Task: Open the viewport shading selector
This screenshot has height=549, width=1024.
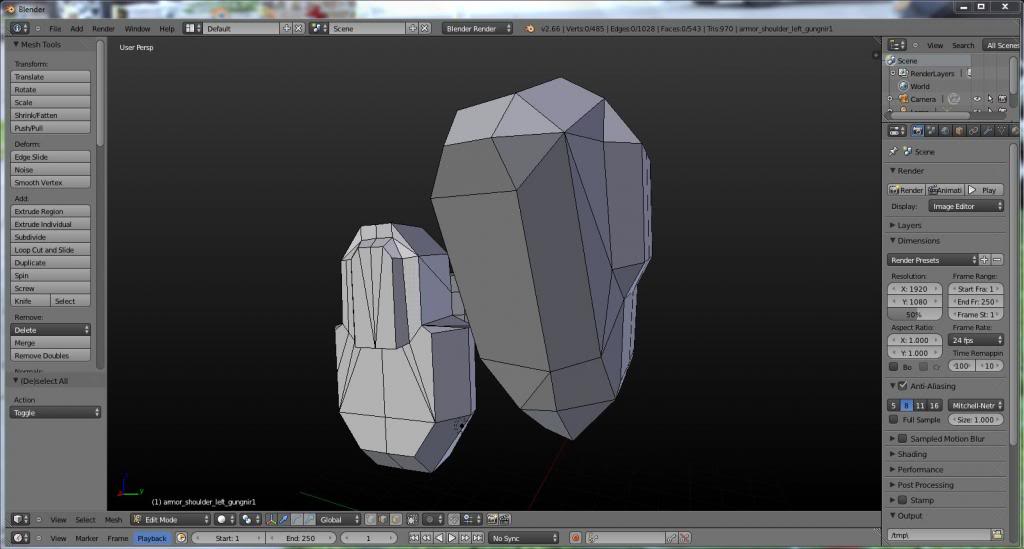Action: [x=225, y=520]
